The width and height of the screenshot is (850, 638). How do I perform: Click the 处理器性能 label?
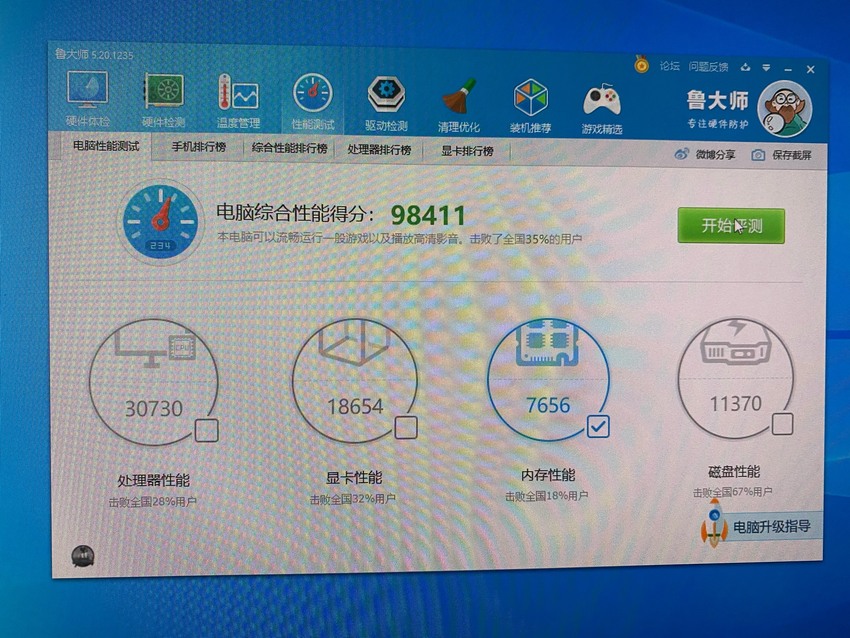pos(153,480)
